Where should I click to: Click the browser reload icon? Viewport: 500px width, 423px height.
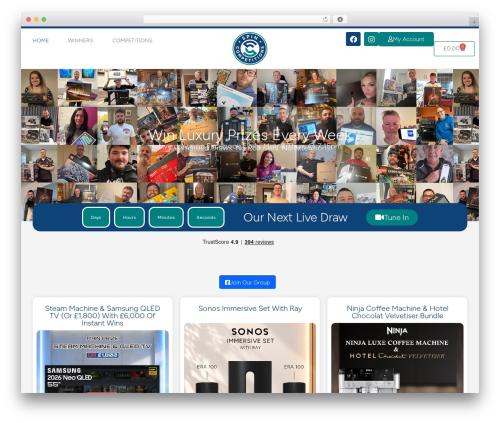pyautogui.click(x=325, y=19)
